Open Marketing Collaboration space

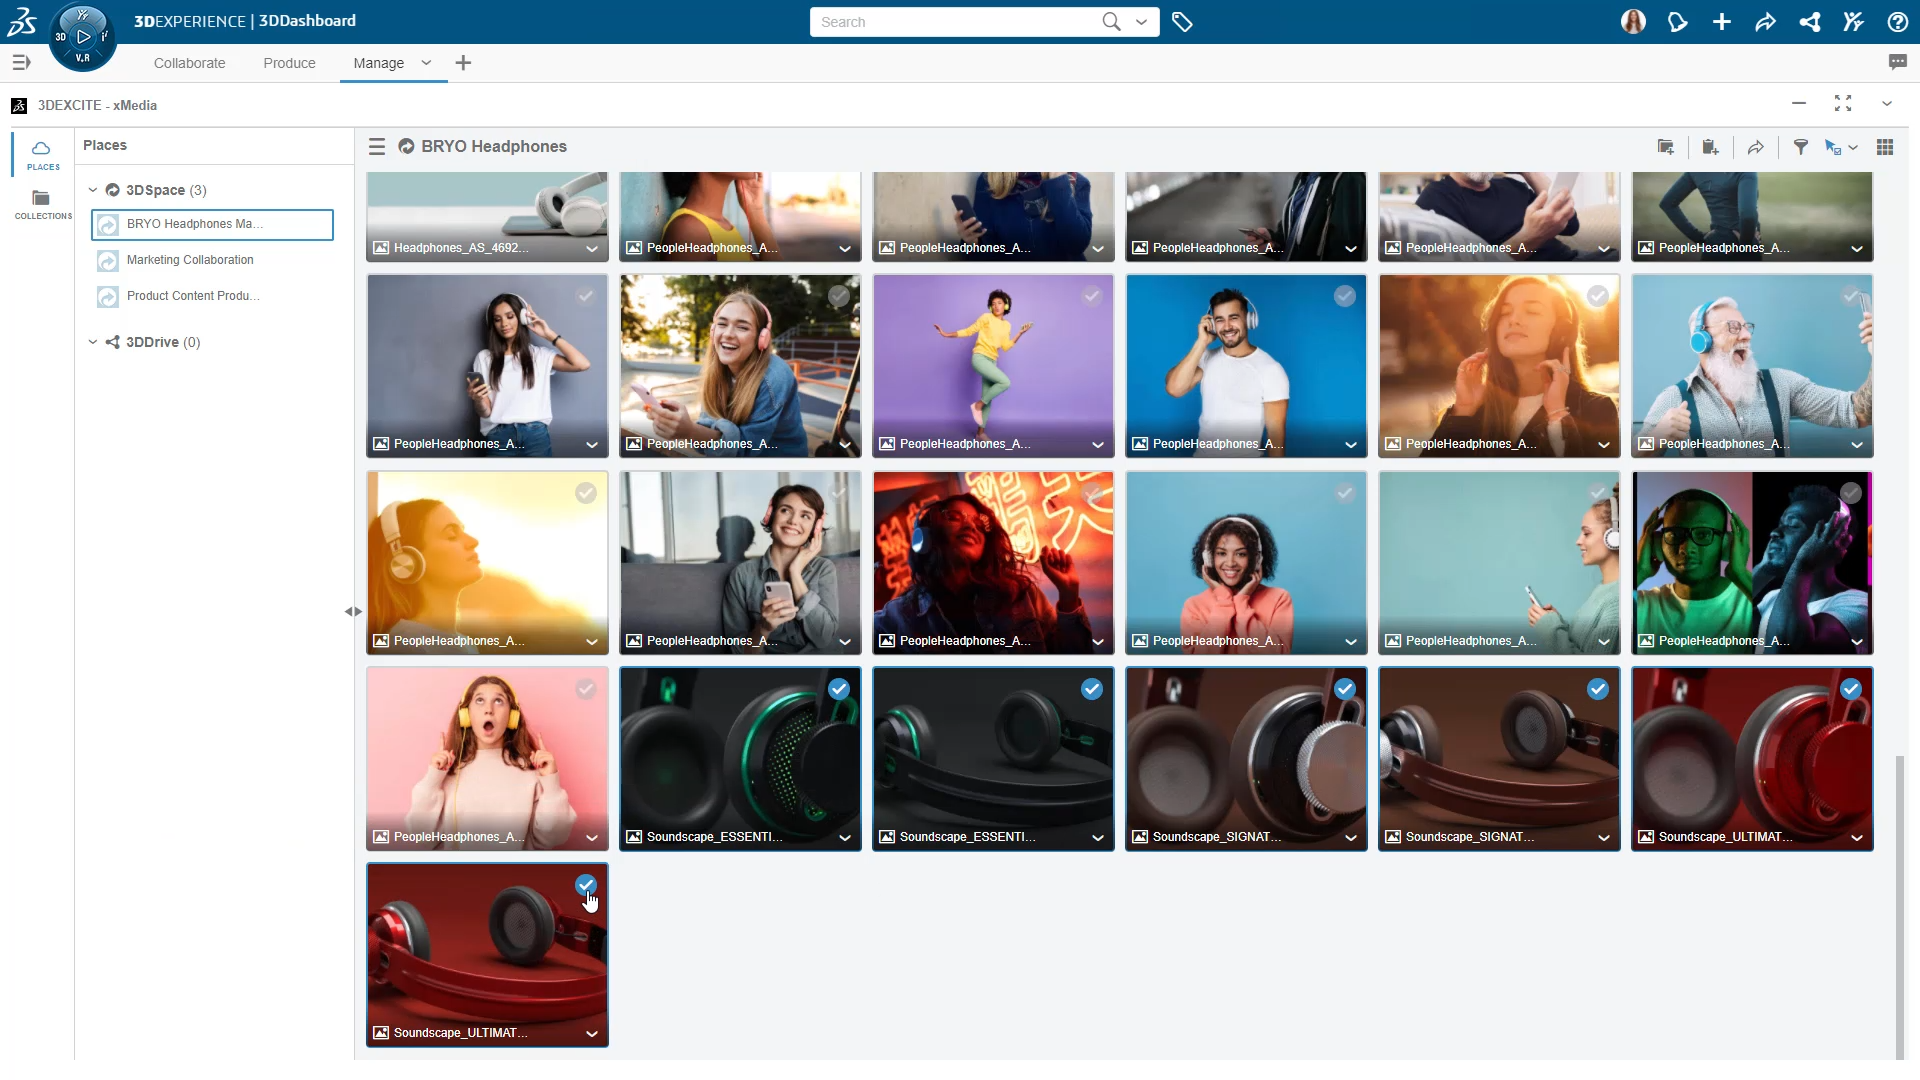click(x=190, y=260)
